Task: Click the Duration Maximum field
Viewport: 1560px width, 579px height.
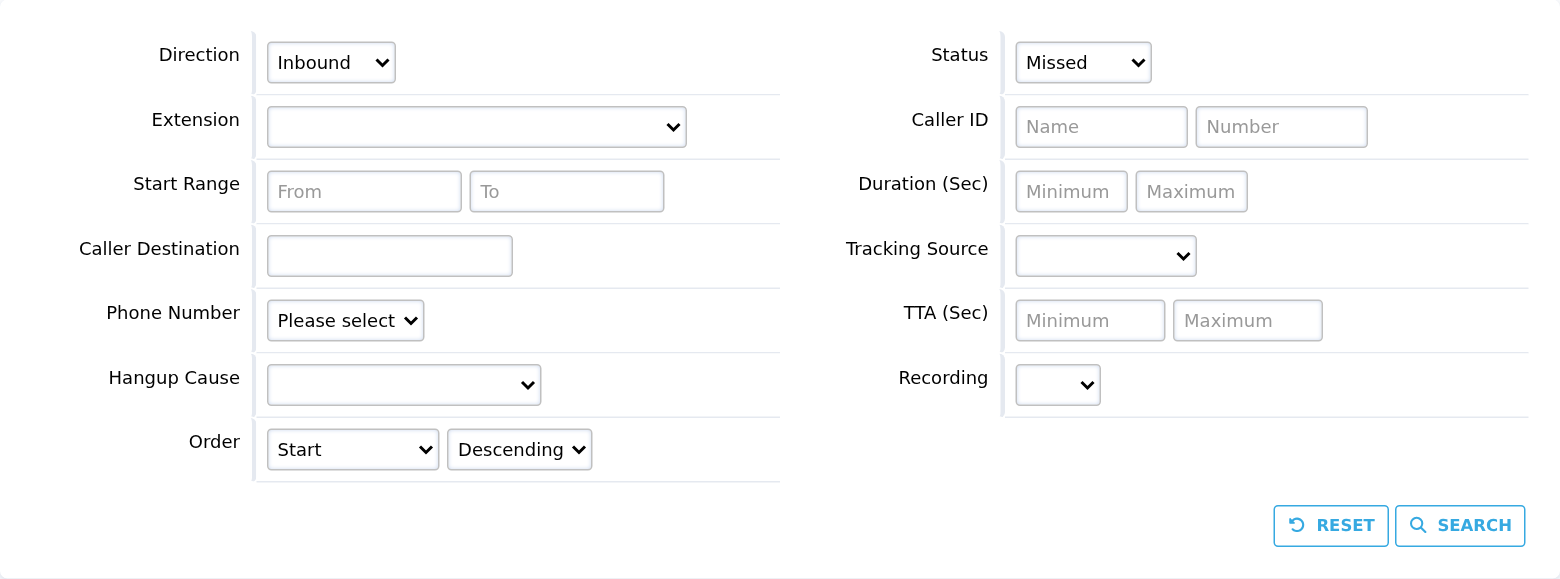Action: (1192, 192)
